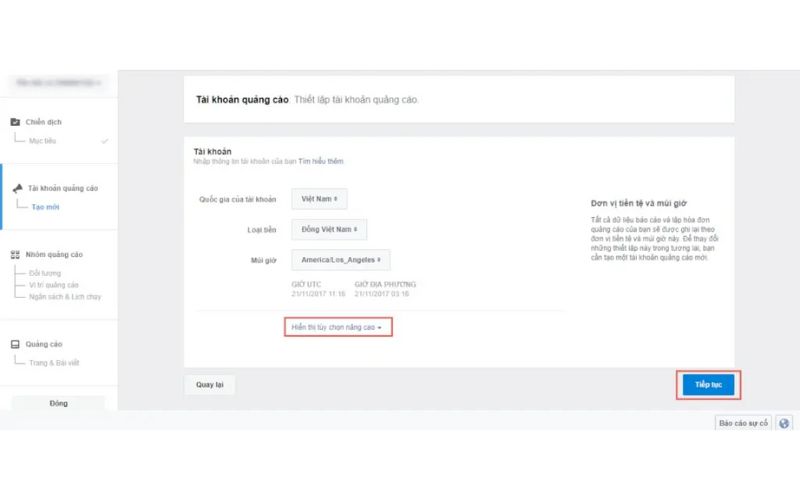Open the Tạo mới sub-item
Screen dimensions: 800x500
click(x=45, y=207)
